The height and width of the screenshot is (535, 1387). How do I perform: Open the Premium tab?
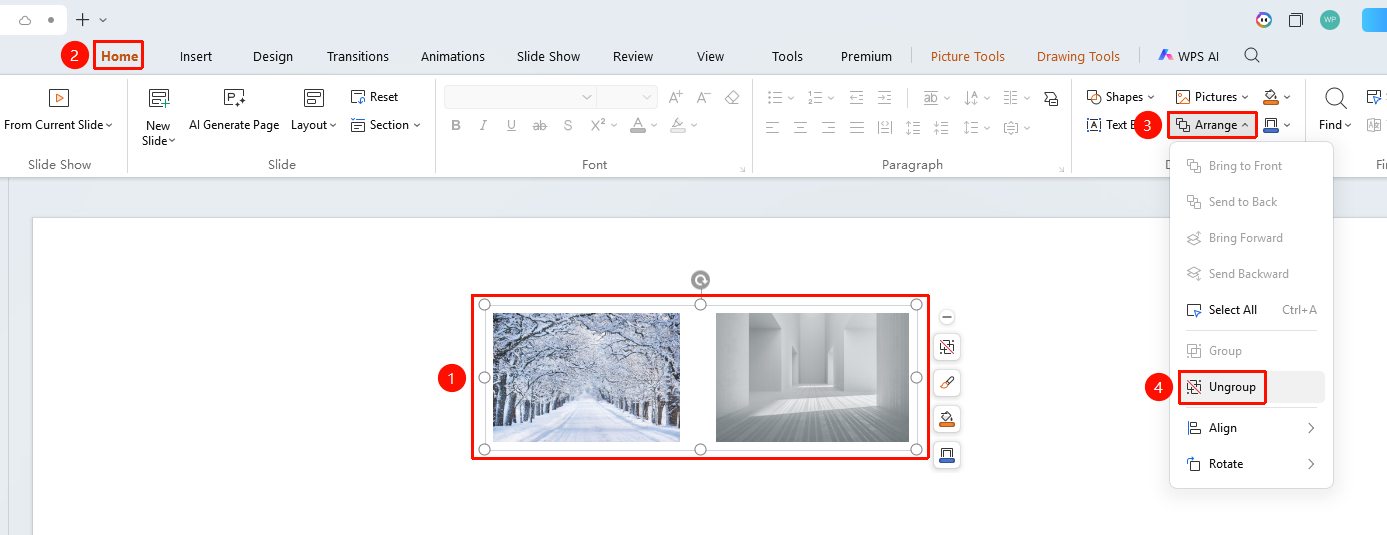tap(866, 56)
